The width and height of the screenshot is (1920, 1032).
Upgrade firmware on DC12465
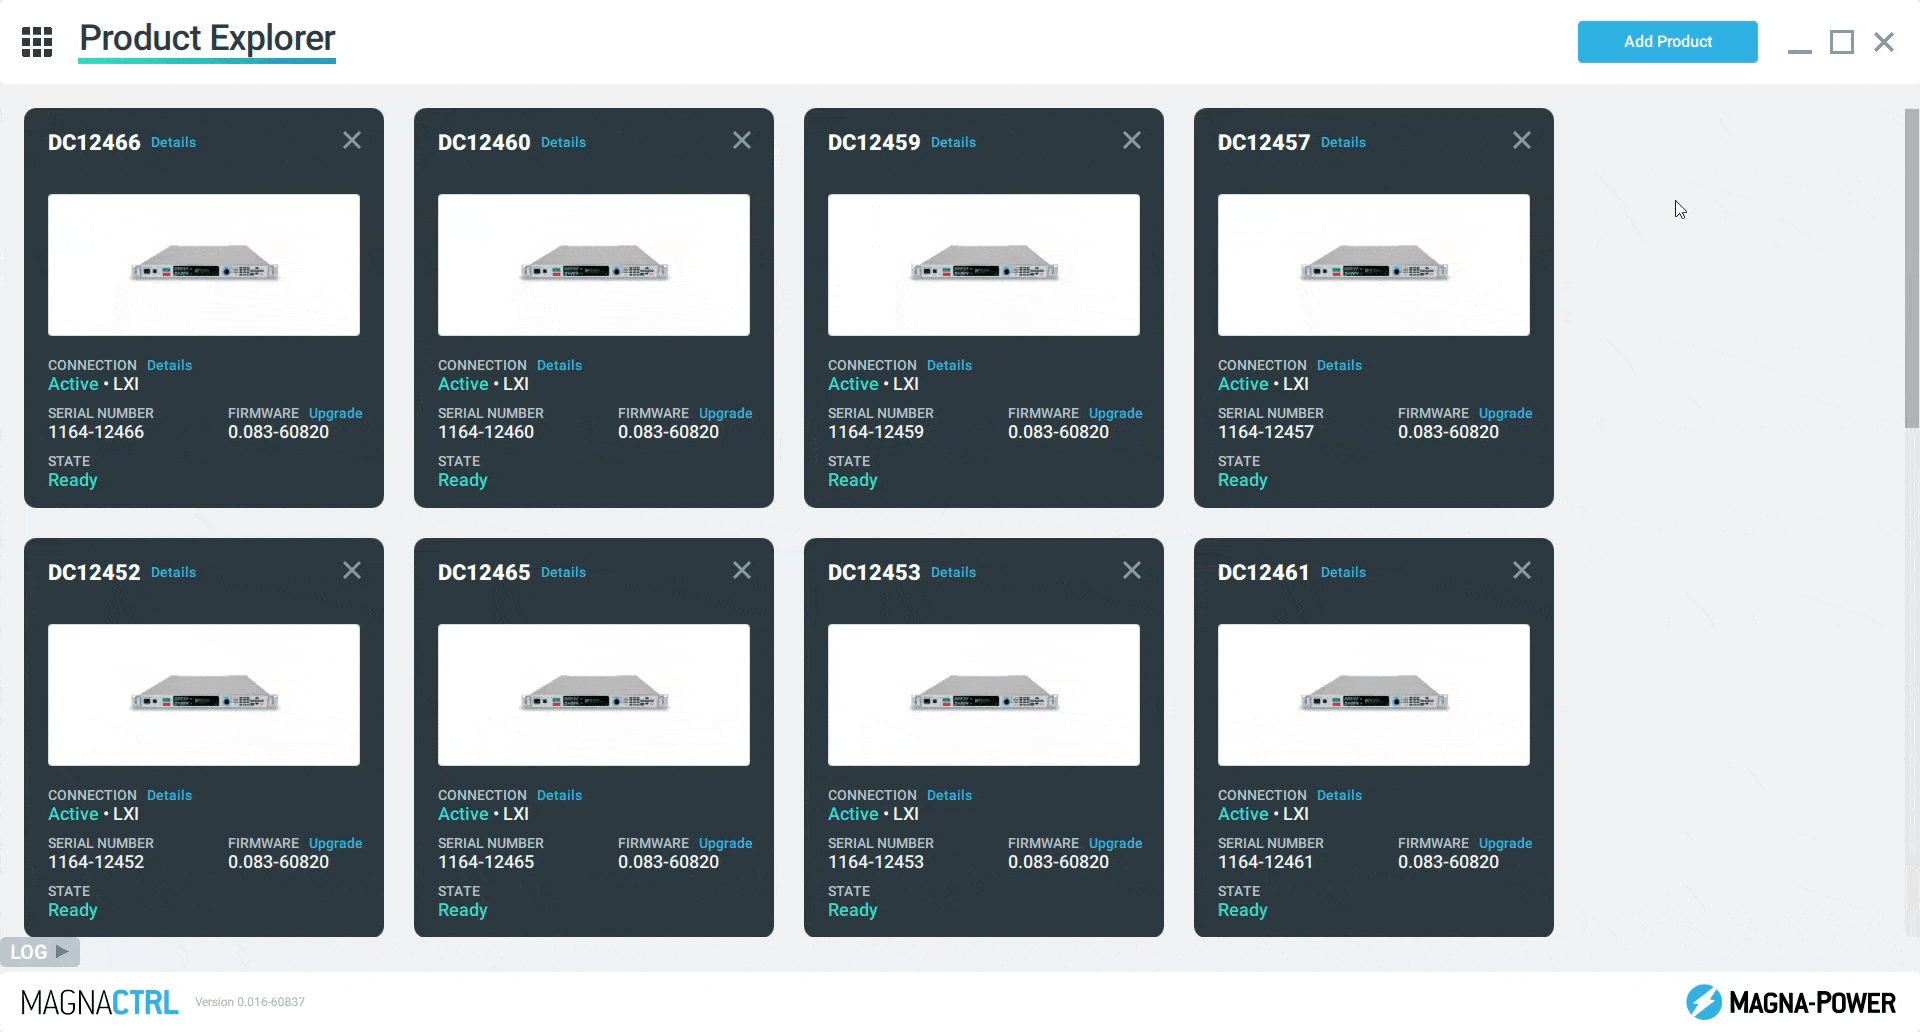[x=725, y=844]
